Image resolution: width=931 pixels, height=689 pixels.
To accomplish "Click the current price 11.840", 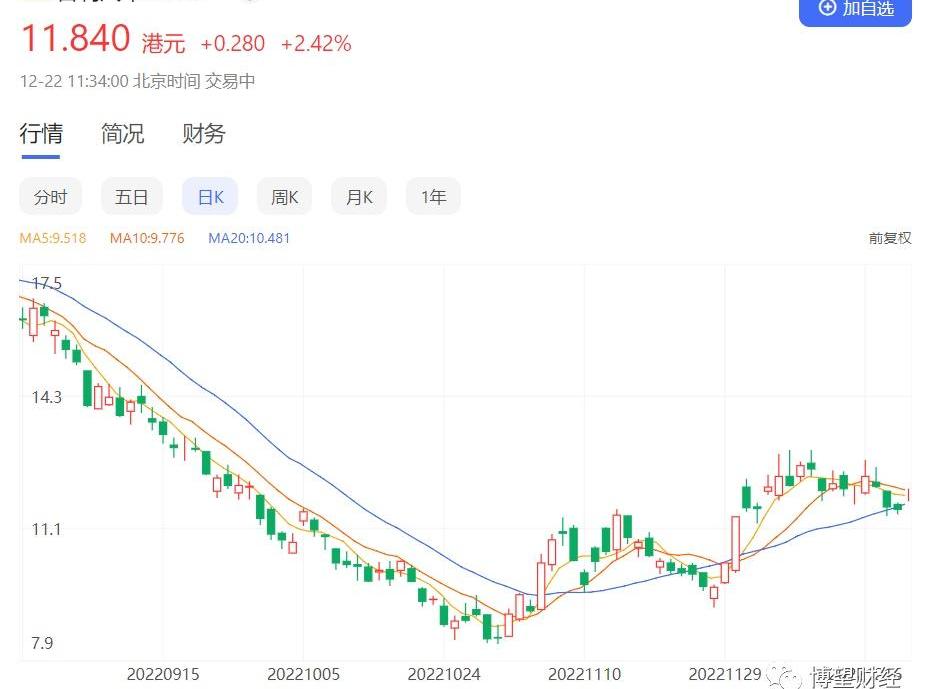I will click(x=75, y=38).
